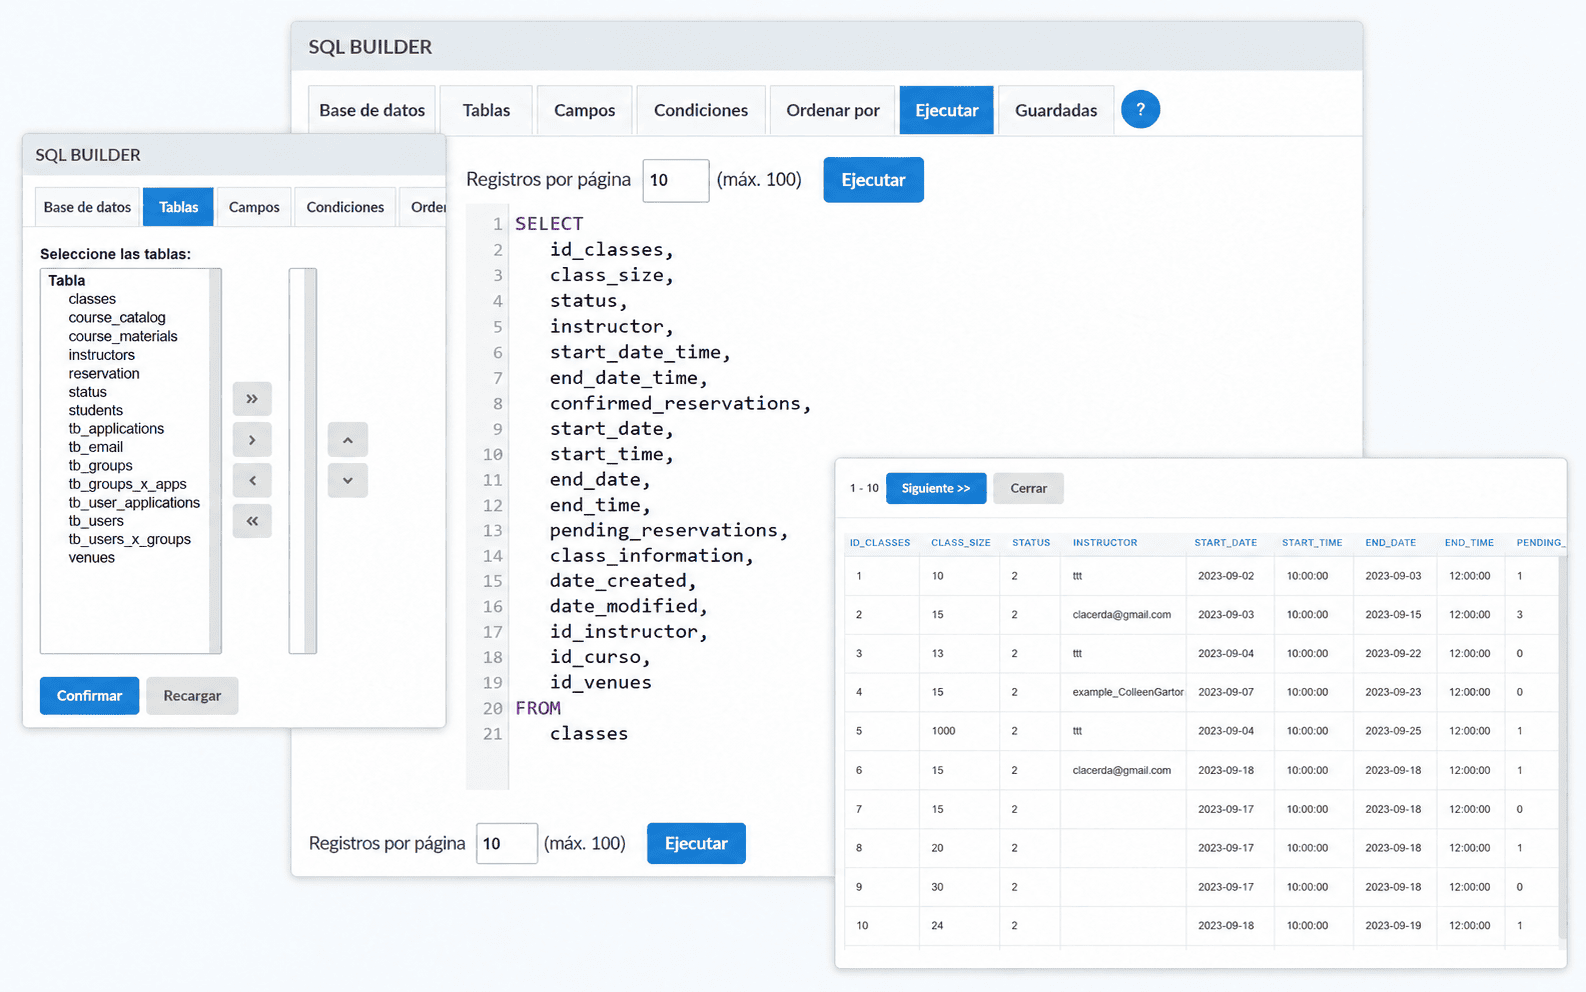
Task: Select students in the table list
Action: 96,410
